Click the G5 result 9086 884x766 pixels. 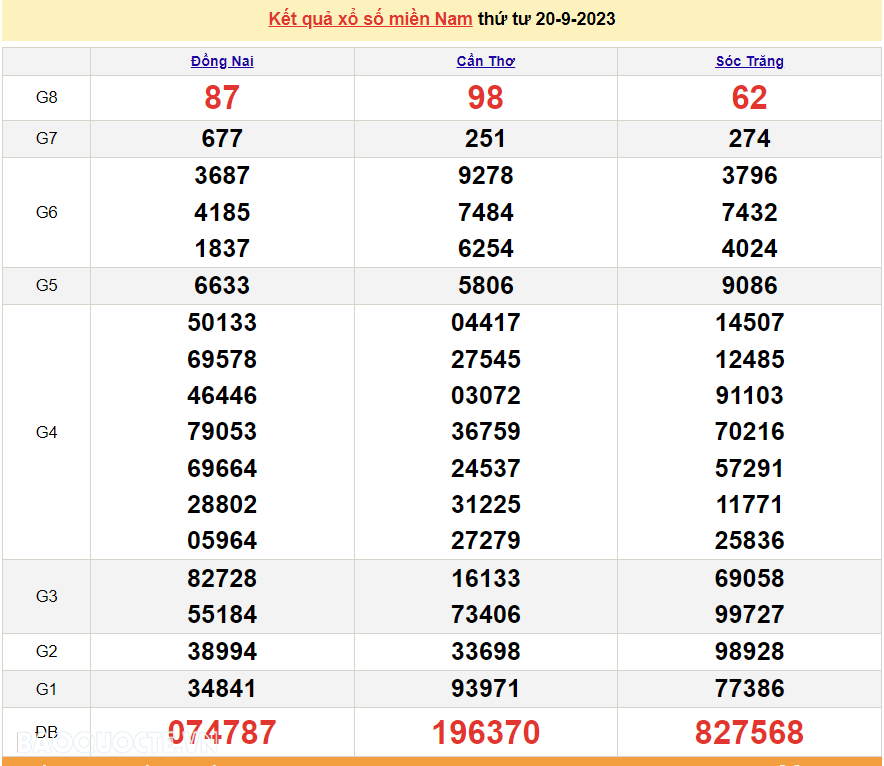pos(749,286)
